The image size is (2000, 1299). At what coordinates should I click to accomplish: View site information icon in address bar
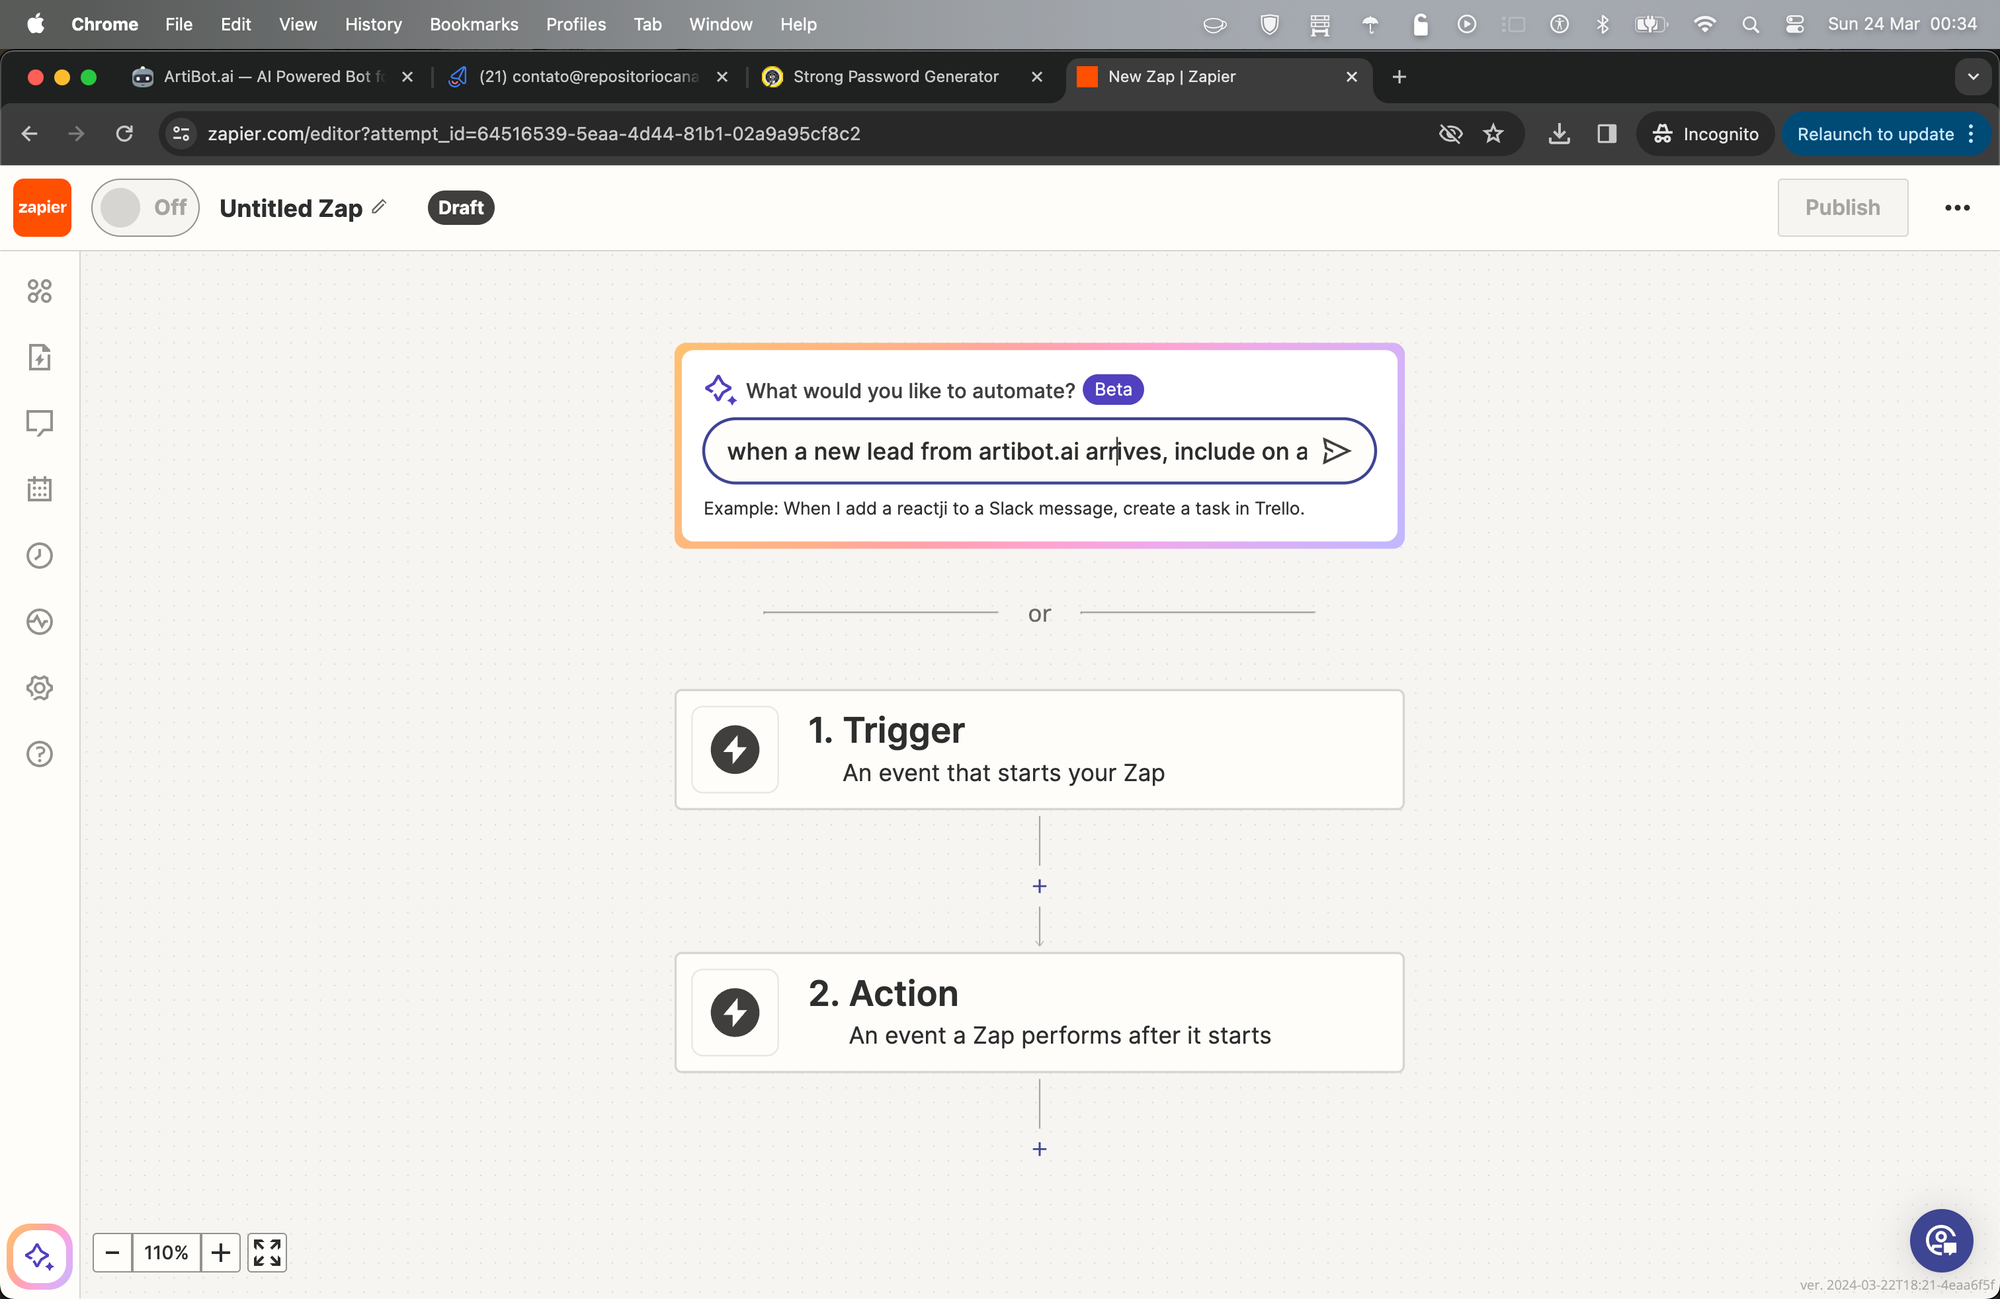[181, 134]
